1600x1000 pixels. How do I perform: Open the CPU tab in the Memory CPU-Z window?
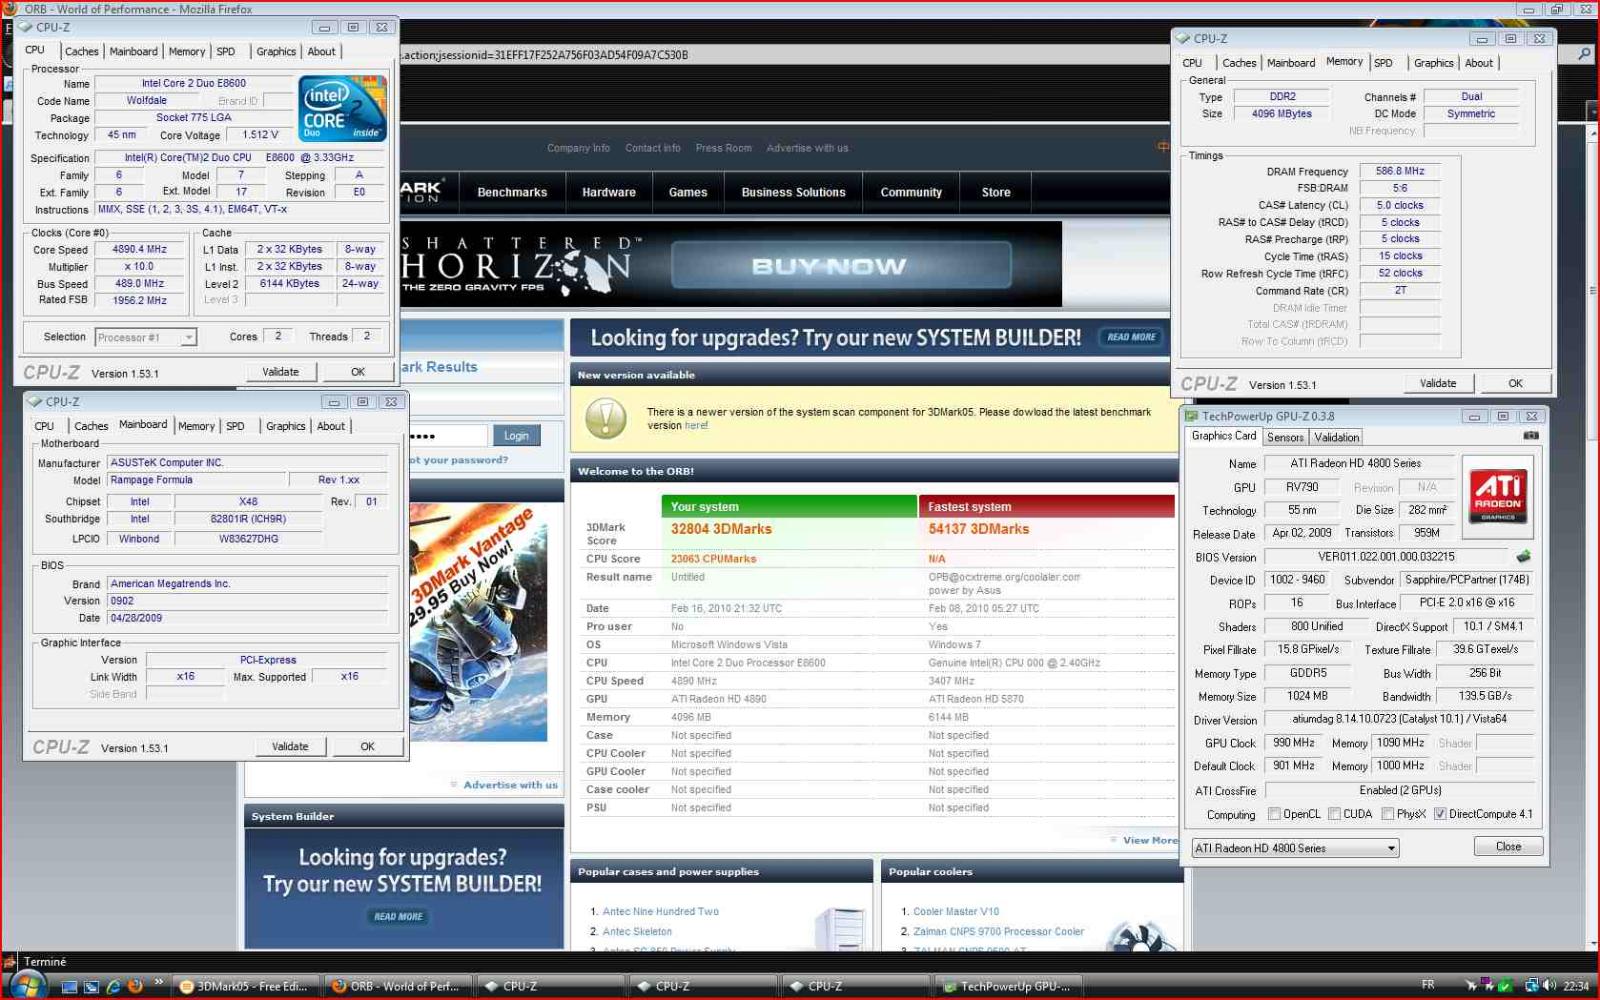(1192, 62)
